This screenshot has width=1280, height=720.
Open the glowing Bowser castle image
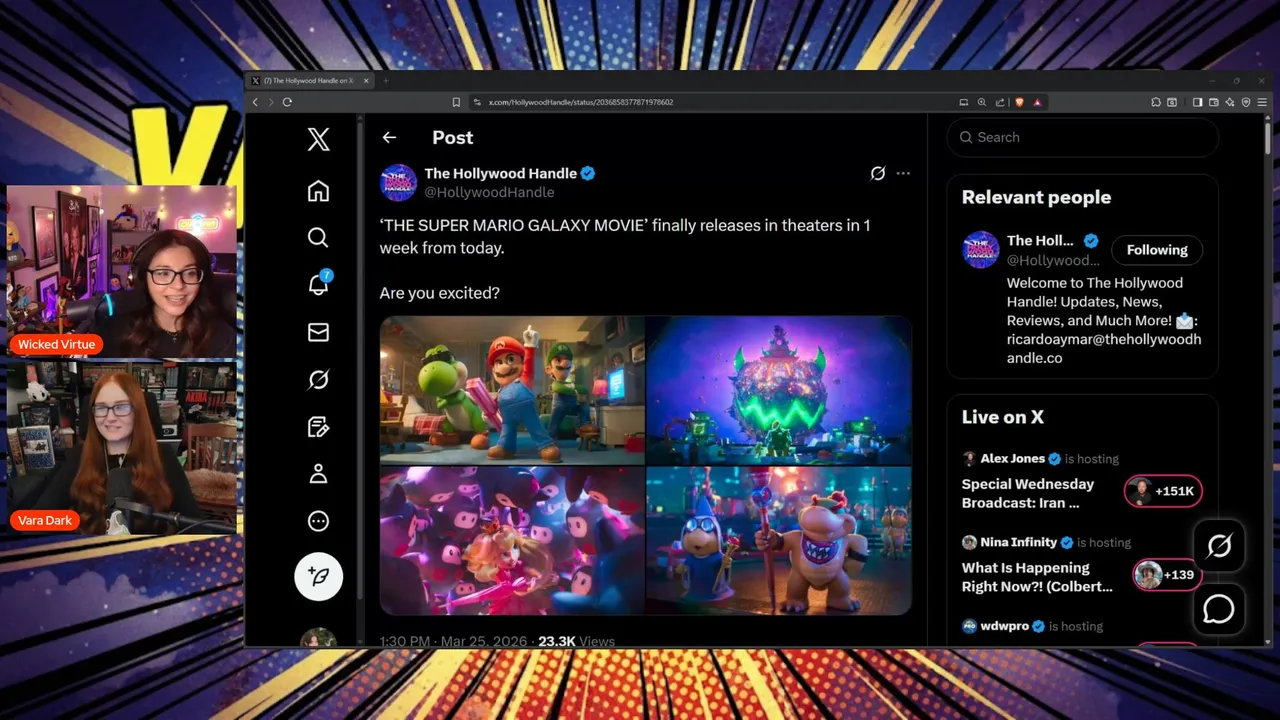click(779, 390)
